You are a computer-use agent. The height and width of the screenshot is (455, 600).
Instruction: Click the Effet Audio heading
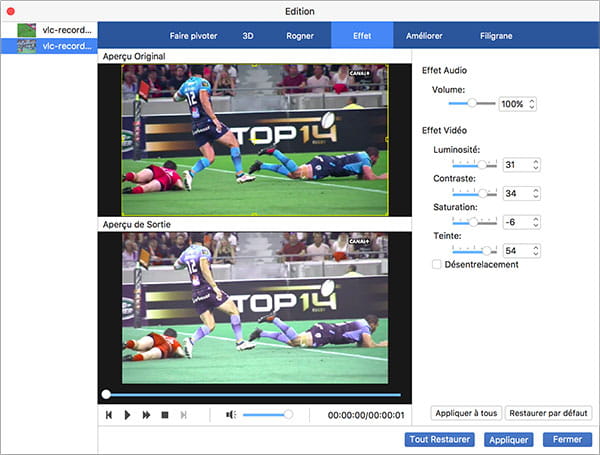tap(444, 70)
